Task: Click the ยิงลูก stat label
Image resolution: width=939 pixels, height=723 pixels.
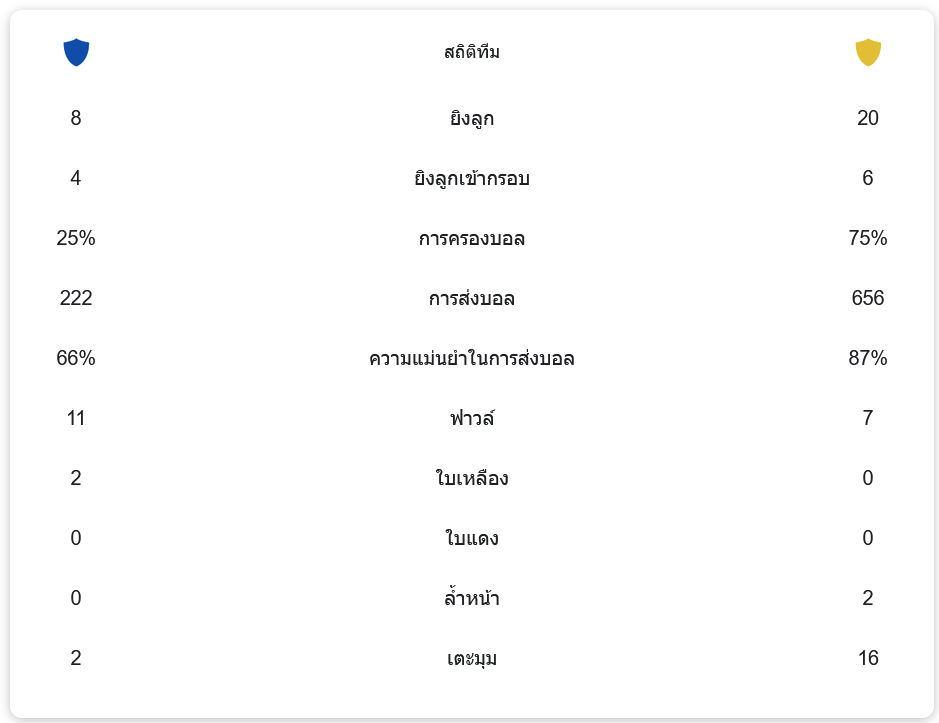Action: (472, 119)
